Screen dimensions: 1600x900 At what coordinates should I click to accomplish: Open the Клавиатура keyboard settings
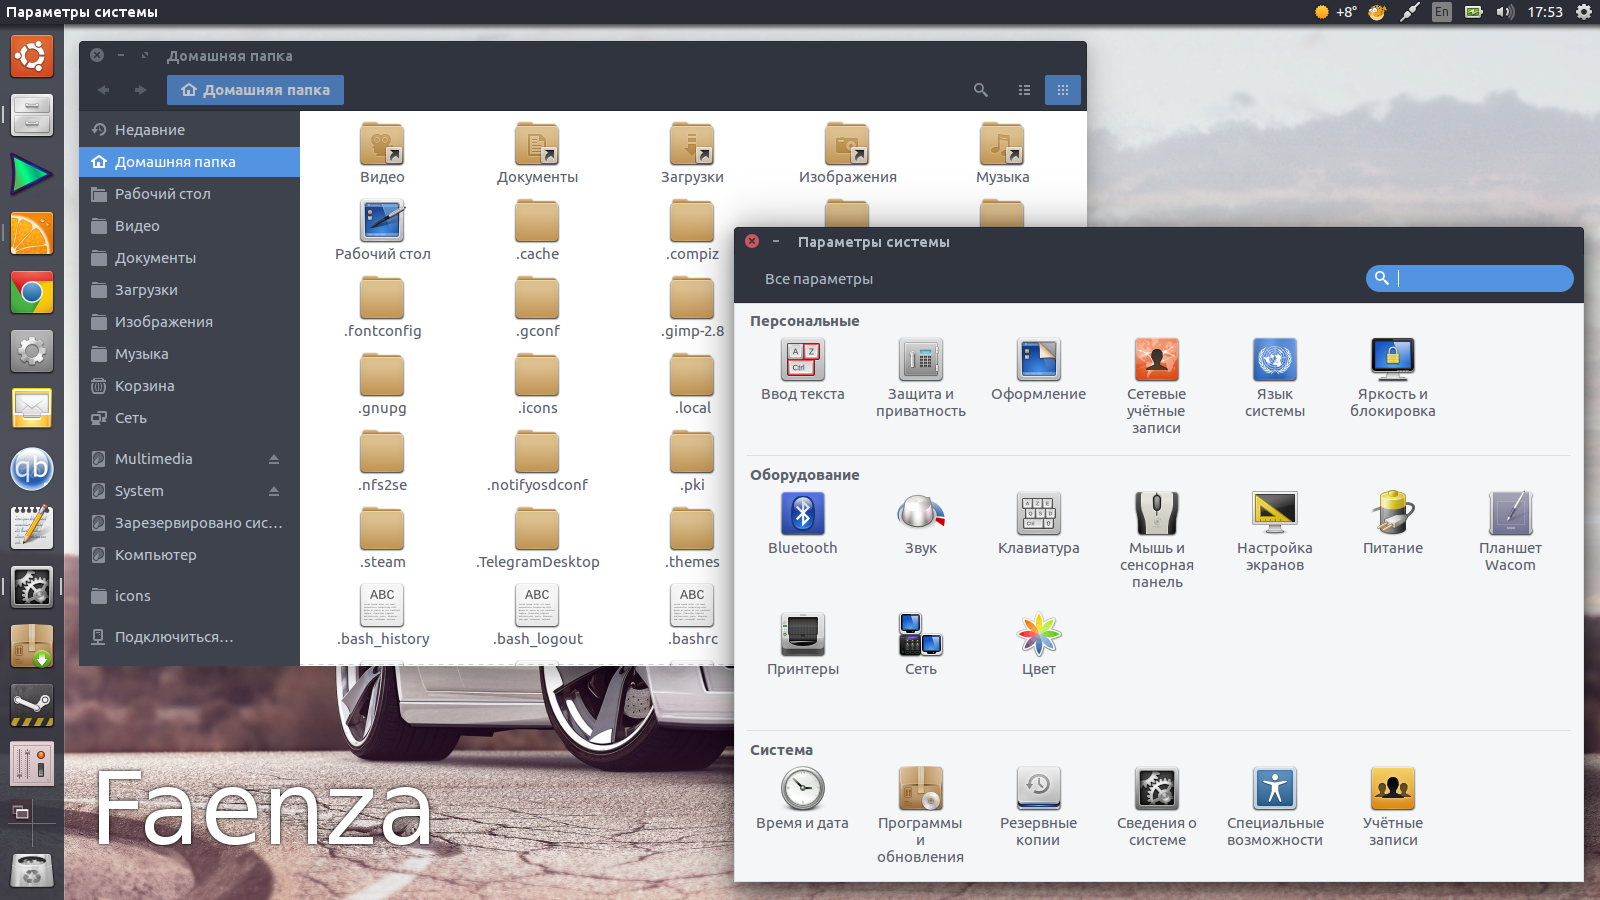click(1038, 514)
